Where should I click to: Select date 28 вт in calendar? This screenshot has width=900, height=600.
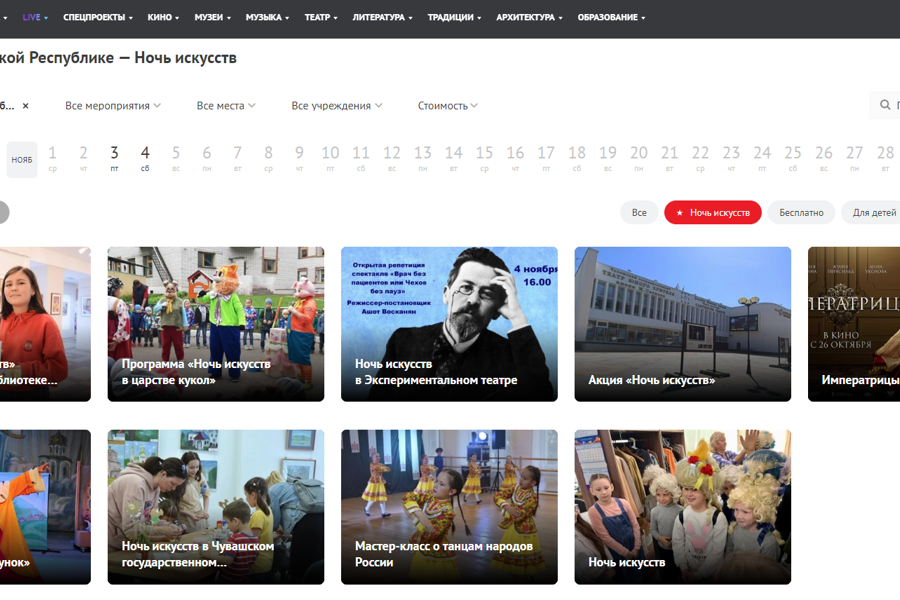point(885,158)
